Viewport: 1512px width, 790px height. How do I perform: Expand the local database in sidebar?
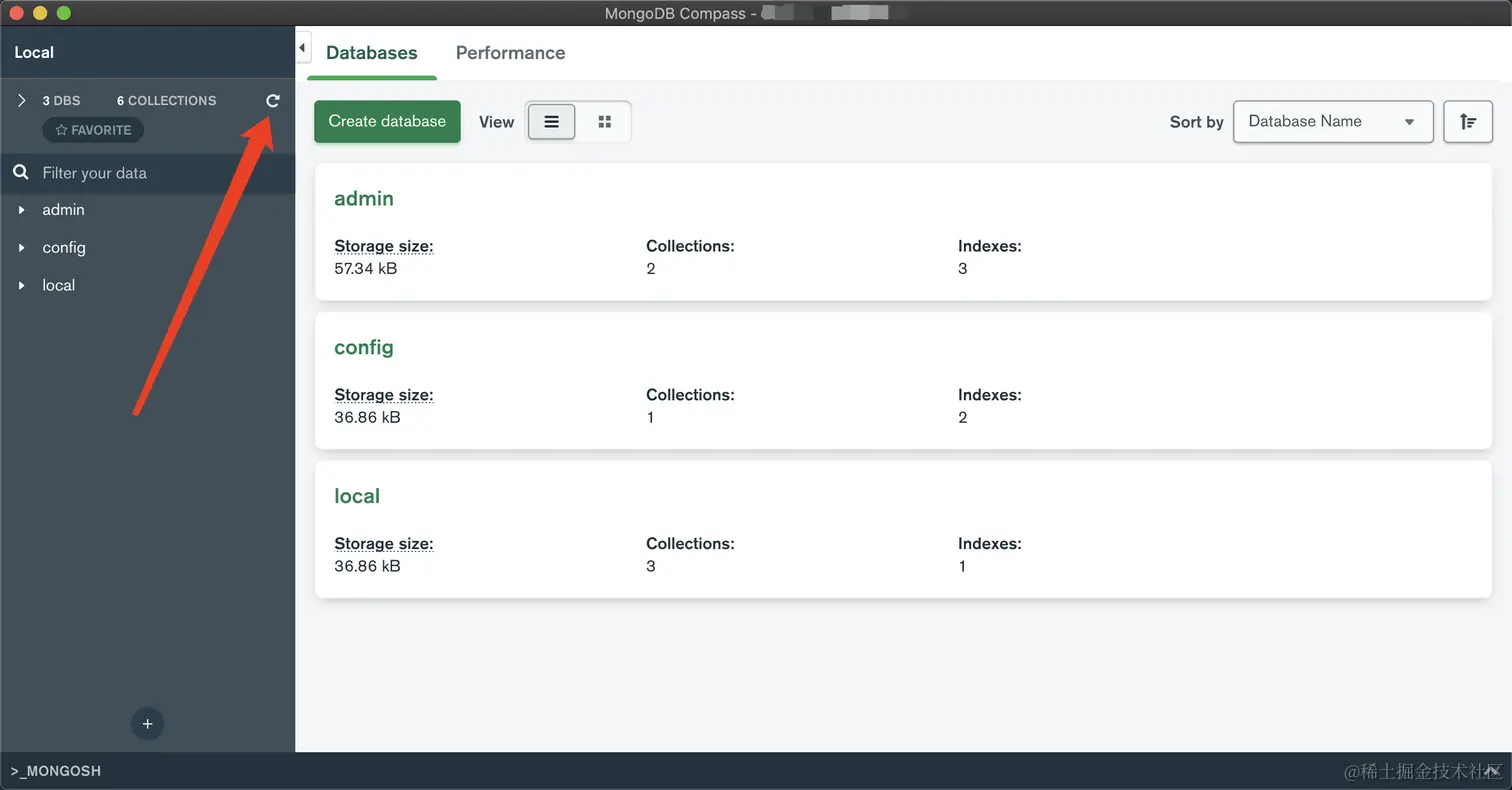22,286
